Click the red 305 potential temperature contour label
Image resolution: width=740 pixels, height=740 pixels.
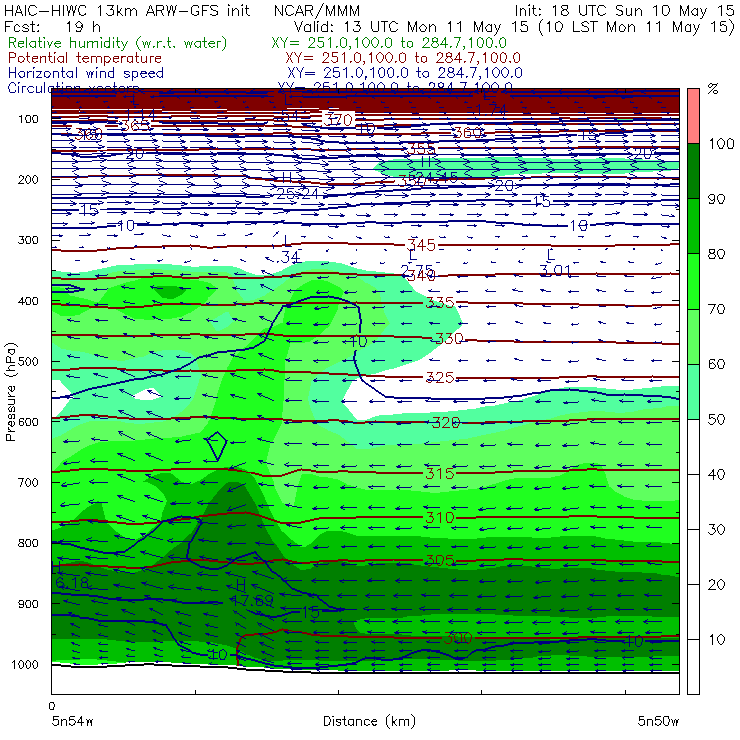[x=440, y=560]
